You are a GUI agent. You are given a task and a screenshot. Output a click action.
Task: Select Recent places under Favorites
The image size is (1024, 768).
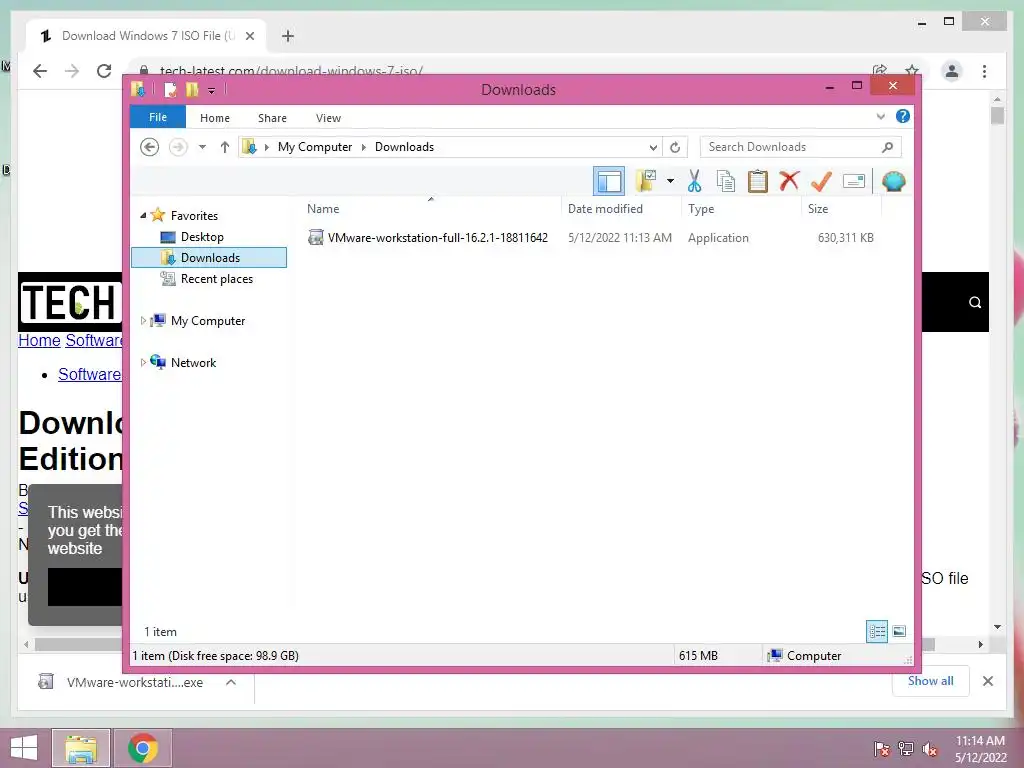[x=216, y=279]
